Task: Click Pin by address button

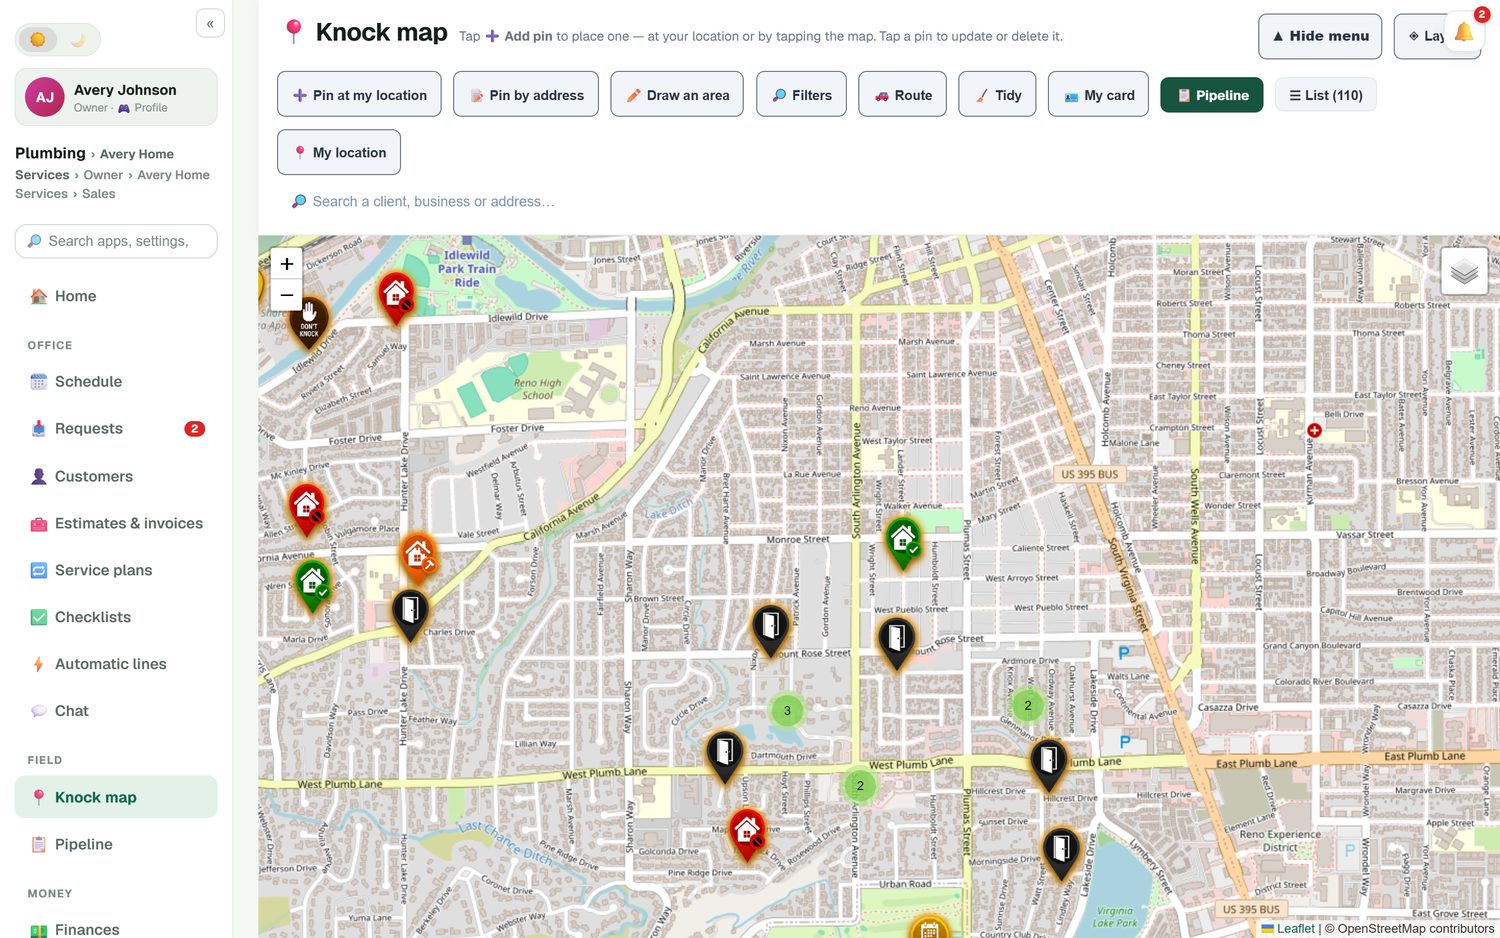Action: (x=526, y=94)
